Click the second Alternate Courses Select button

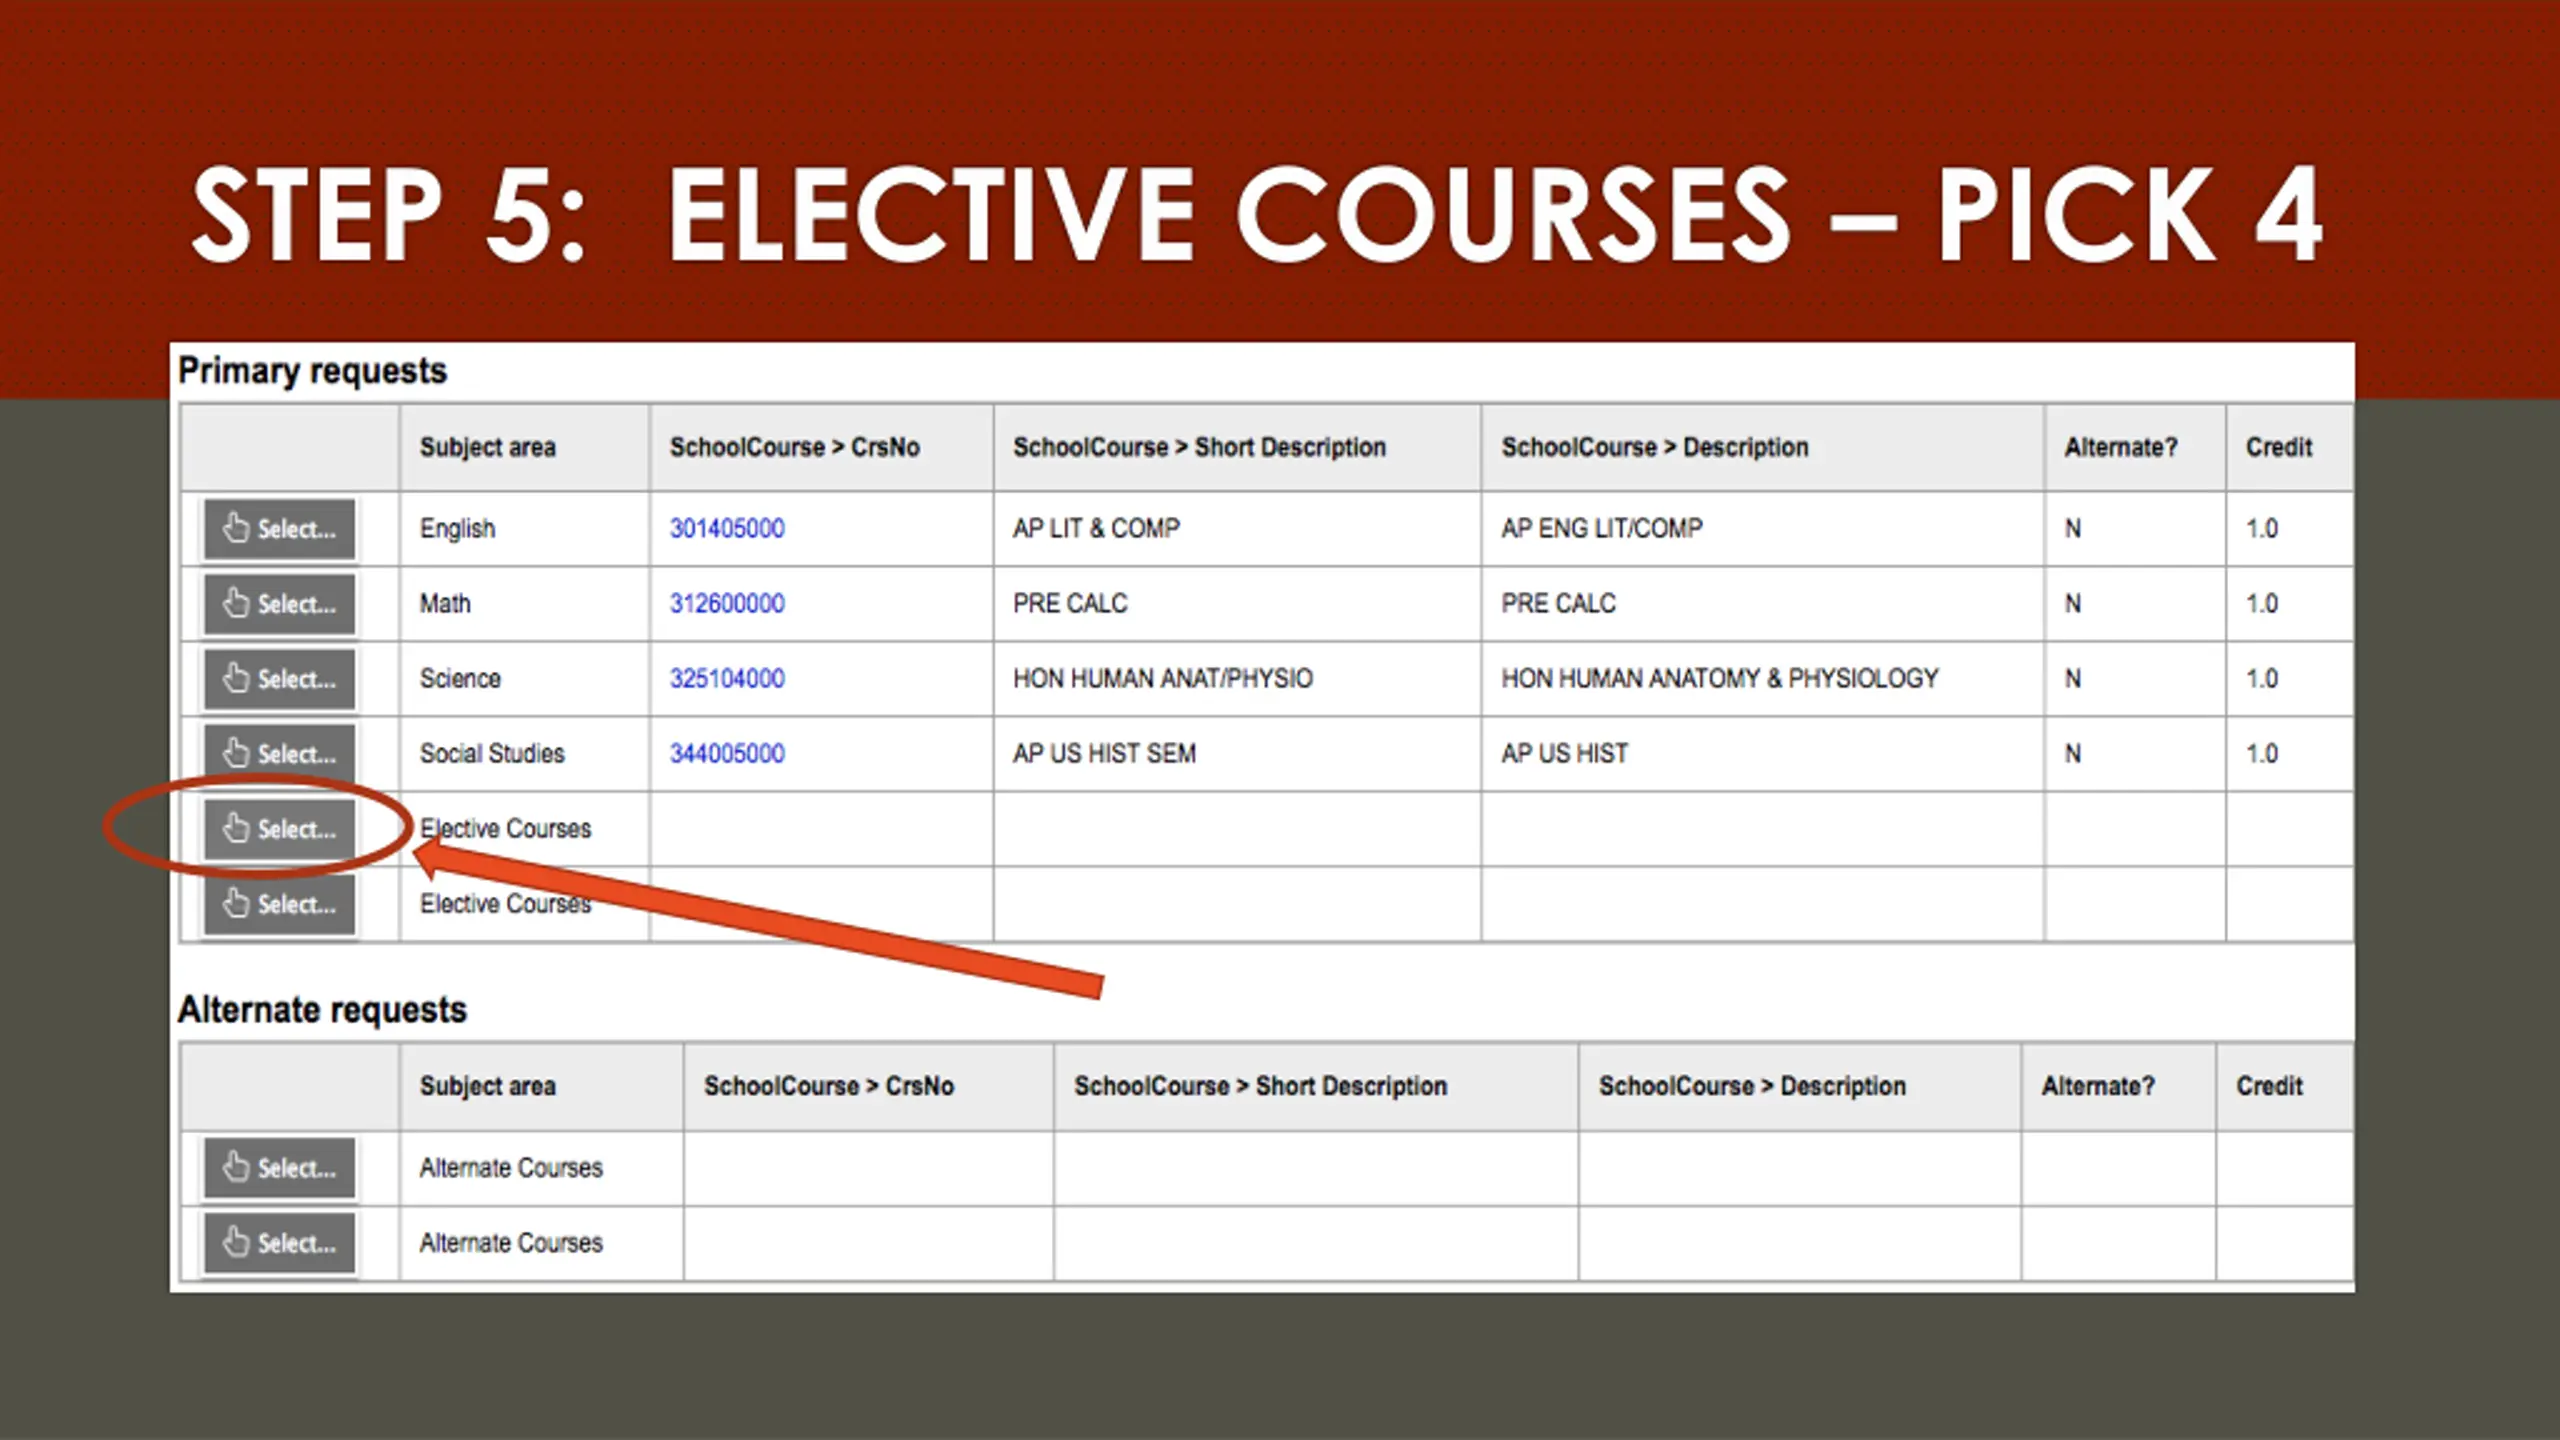[279, 1242]
